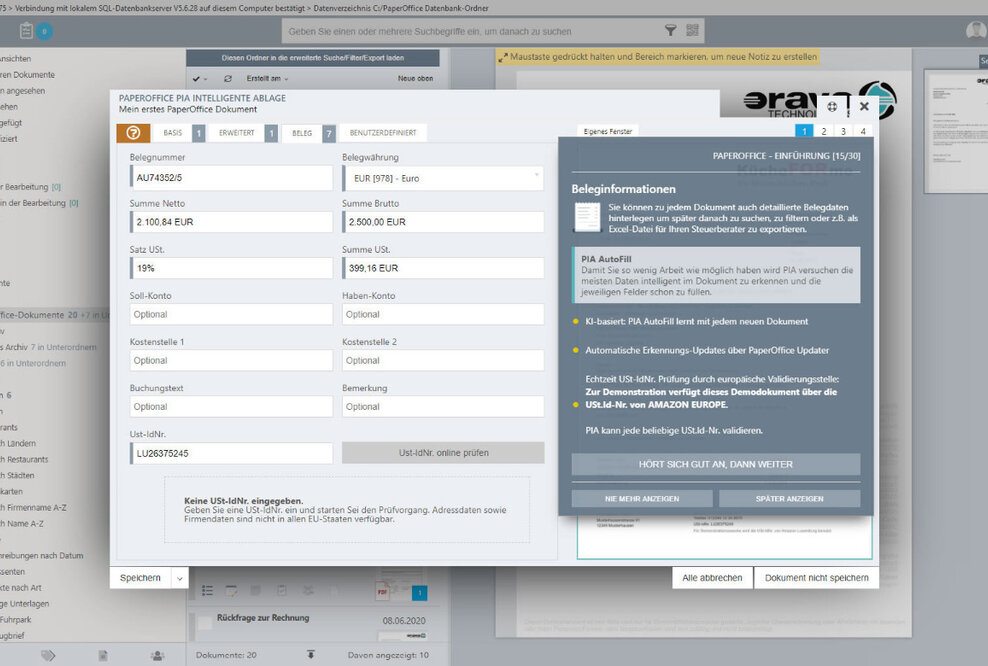
Task: Click HÖRT SICH GUT AN, DANN WEITER
Action: point(715,464)
